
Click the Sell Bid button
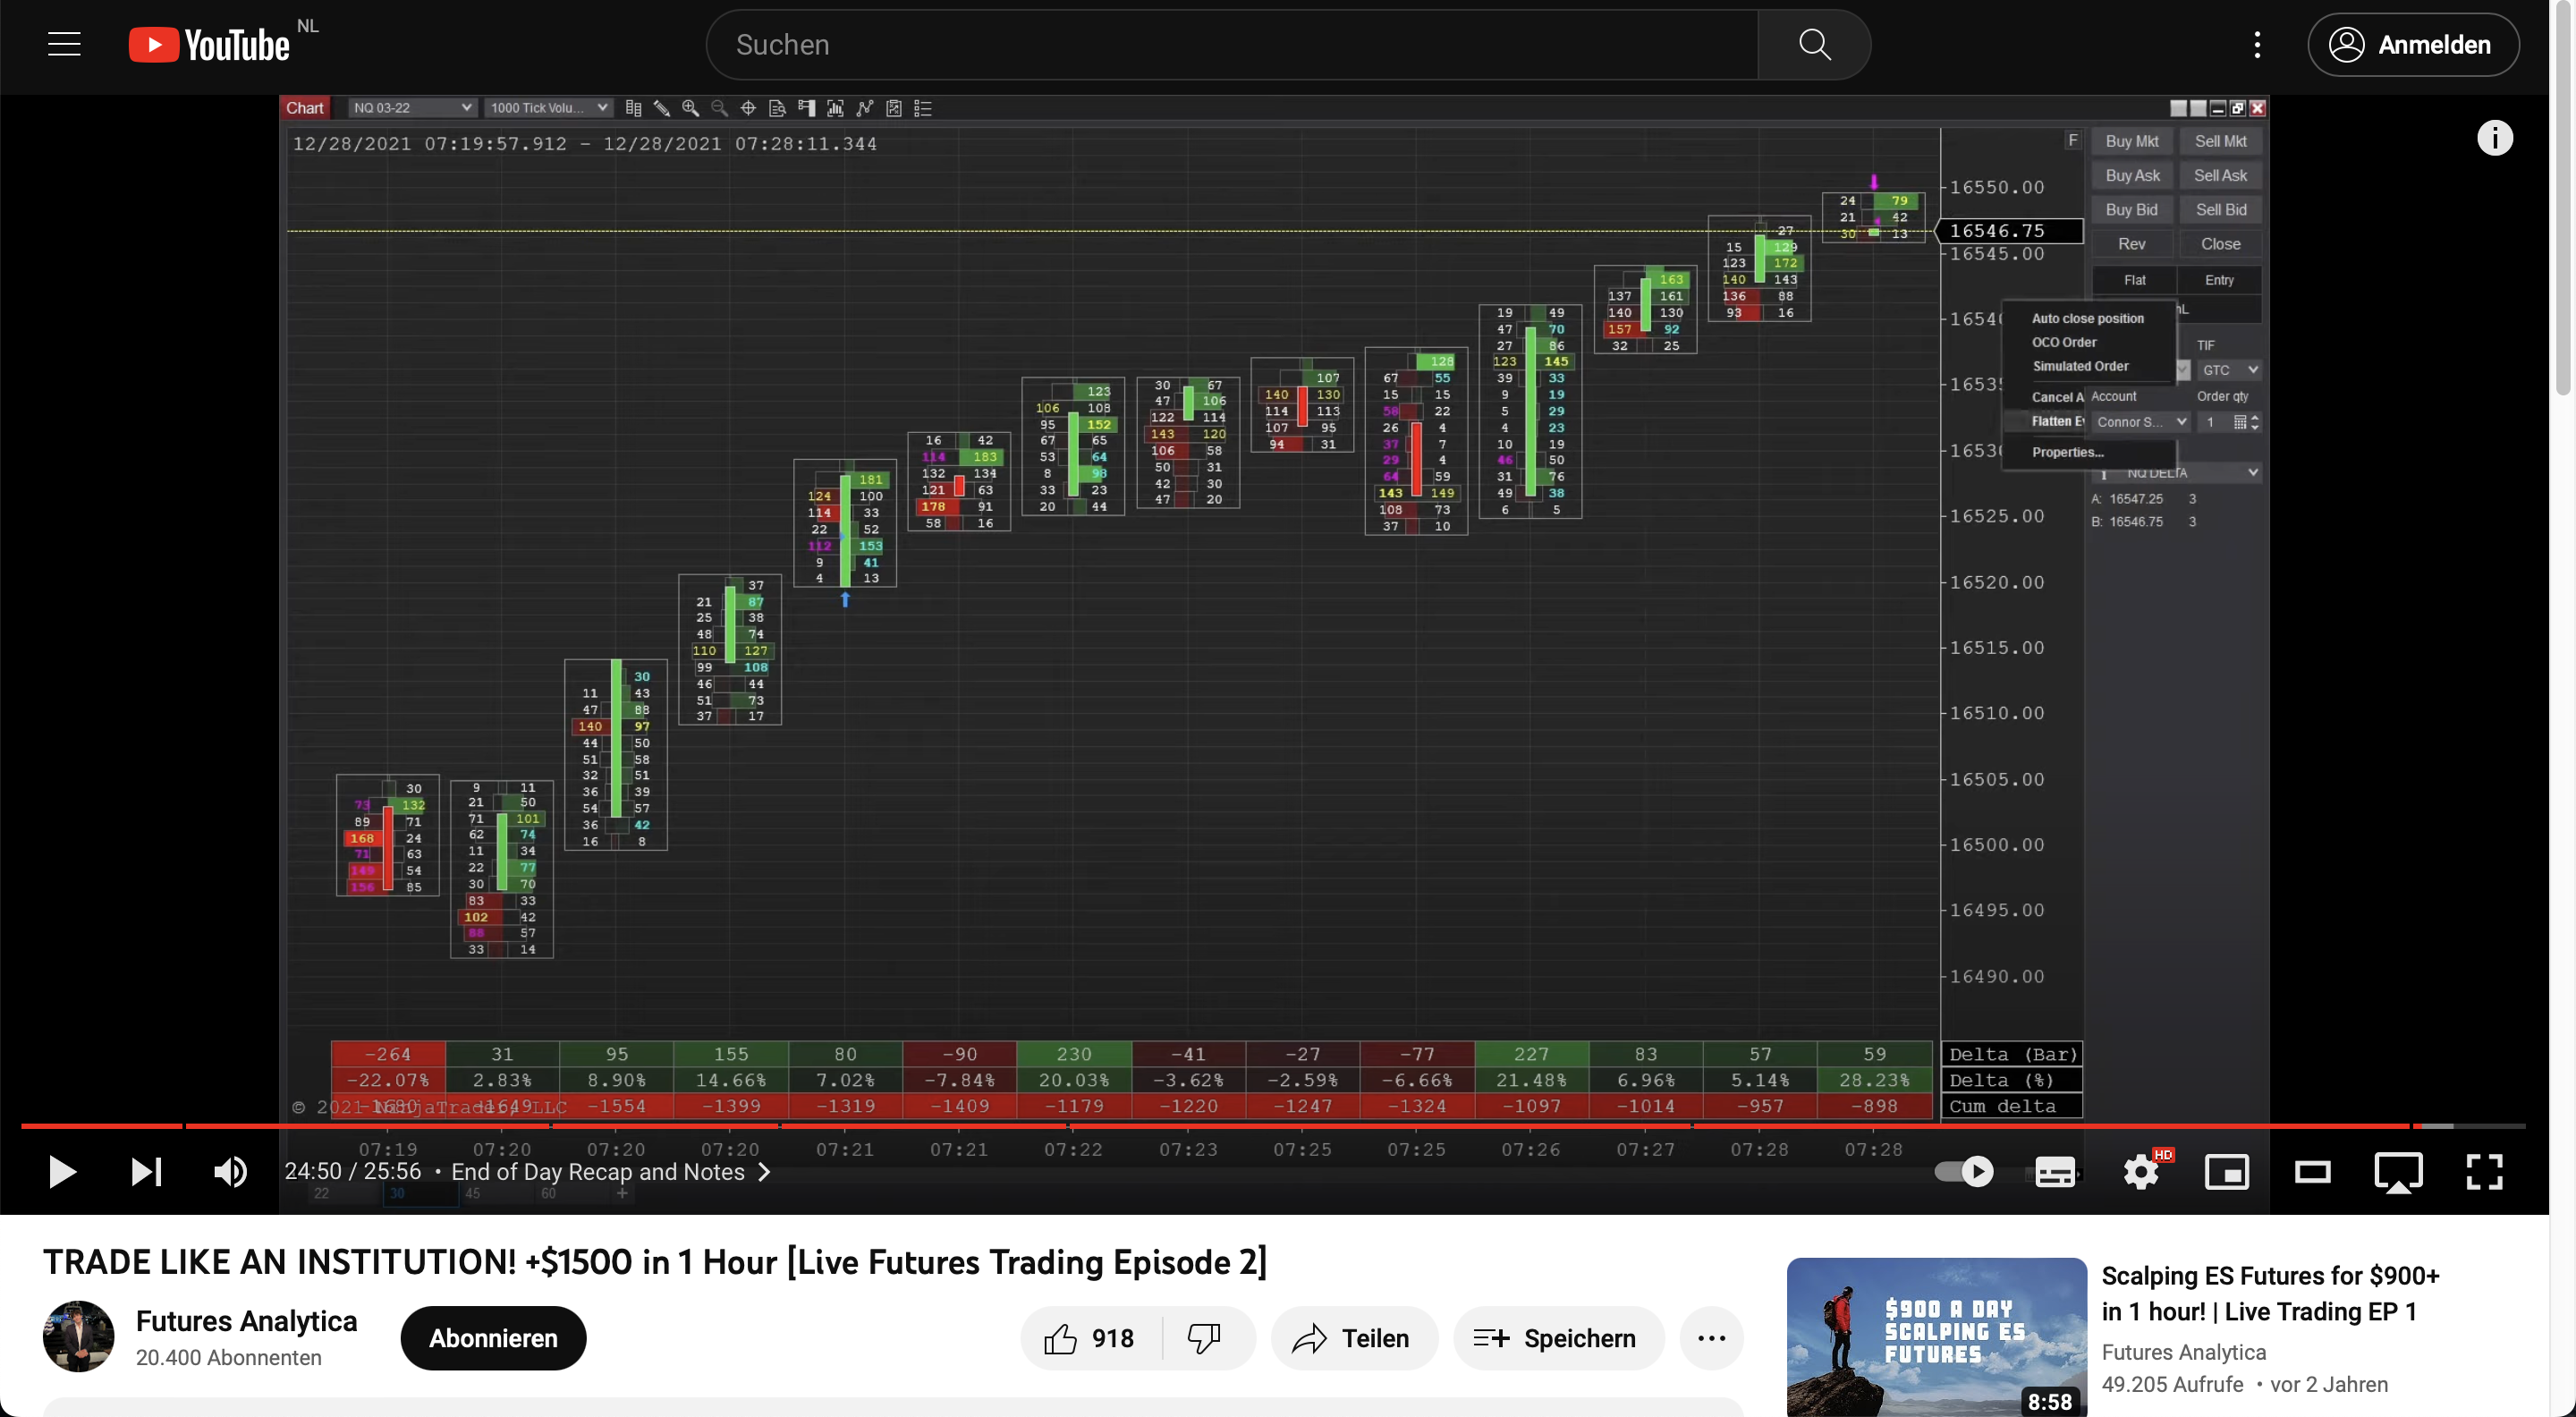coord(2220,210)
